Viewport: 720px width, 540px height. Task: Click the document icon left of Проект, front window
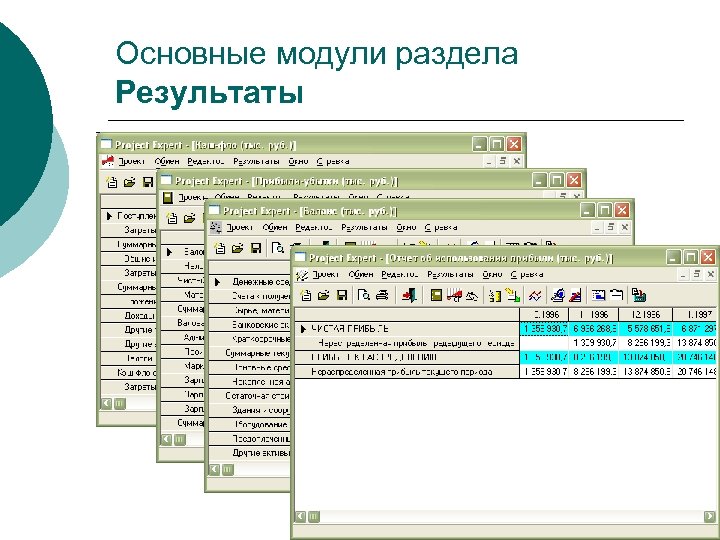(302, 275)
